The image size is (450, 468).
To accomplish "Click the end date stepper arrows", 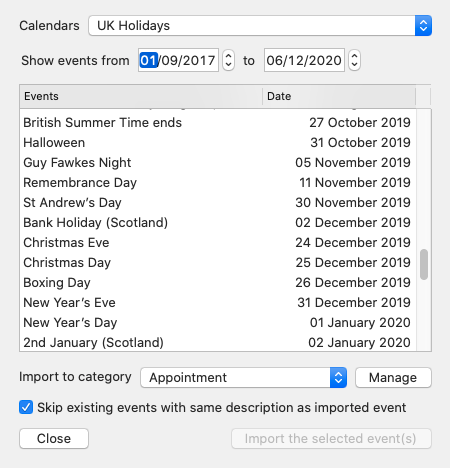I will point(354,60).
